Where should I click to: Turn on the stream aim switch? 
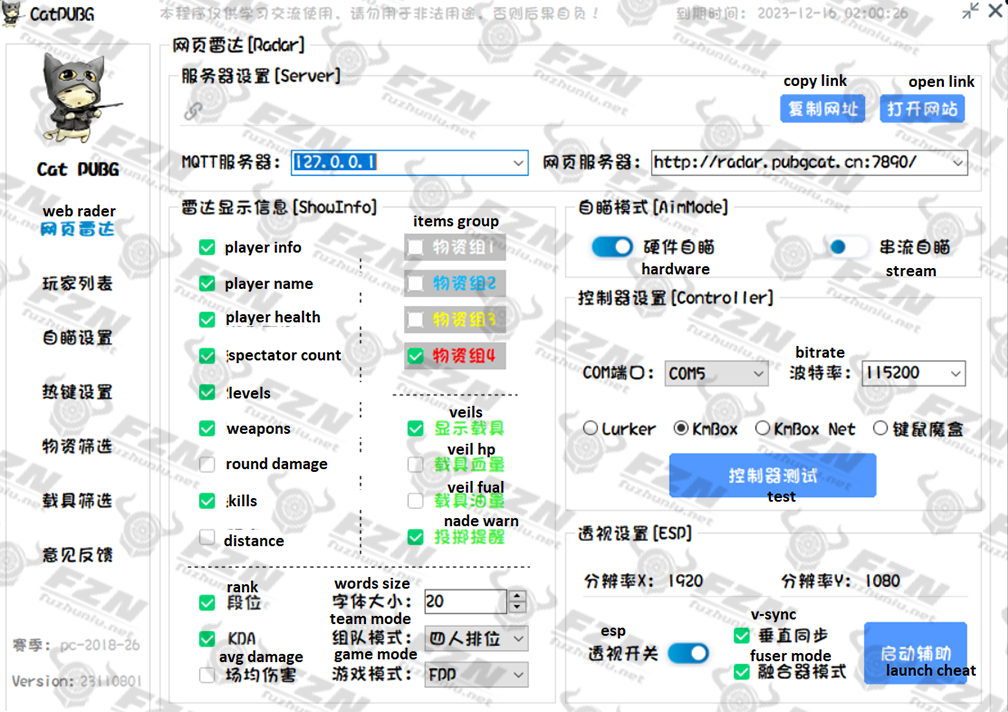[845, 247]
